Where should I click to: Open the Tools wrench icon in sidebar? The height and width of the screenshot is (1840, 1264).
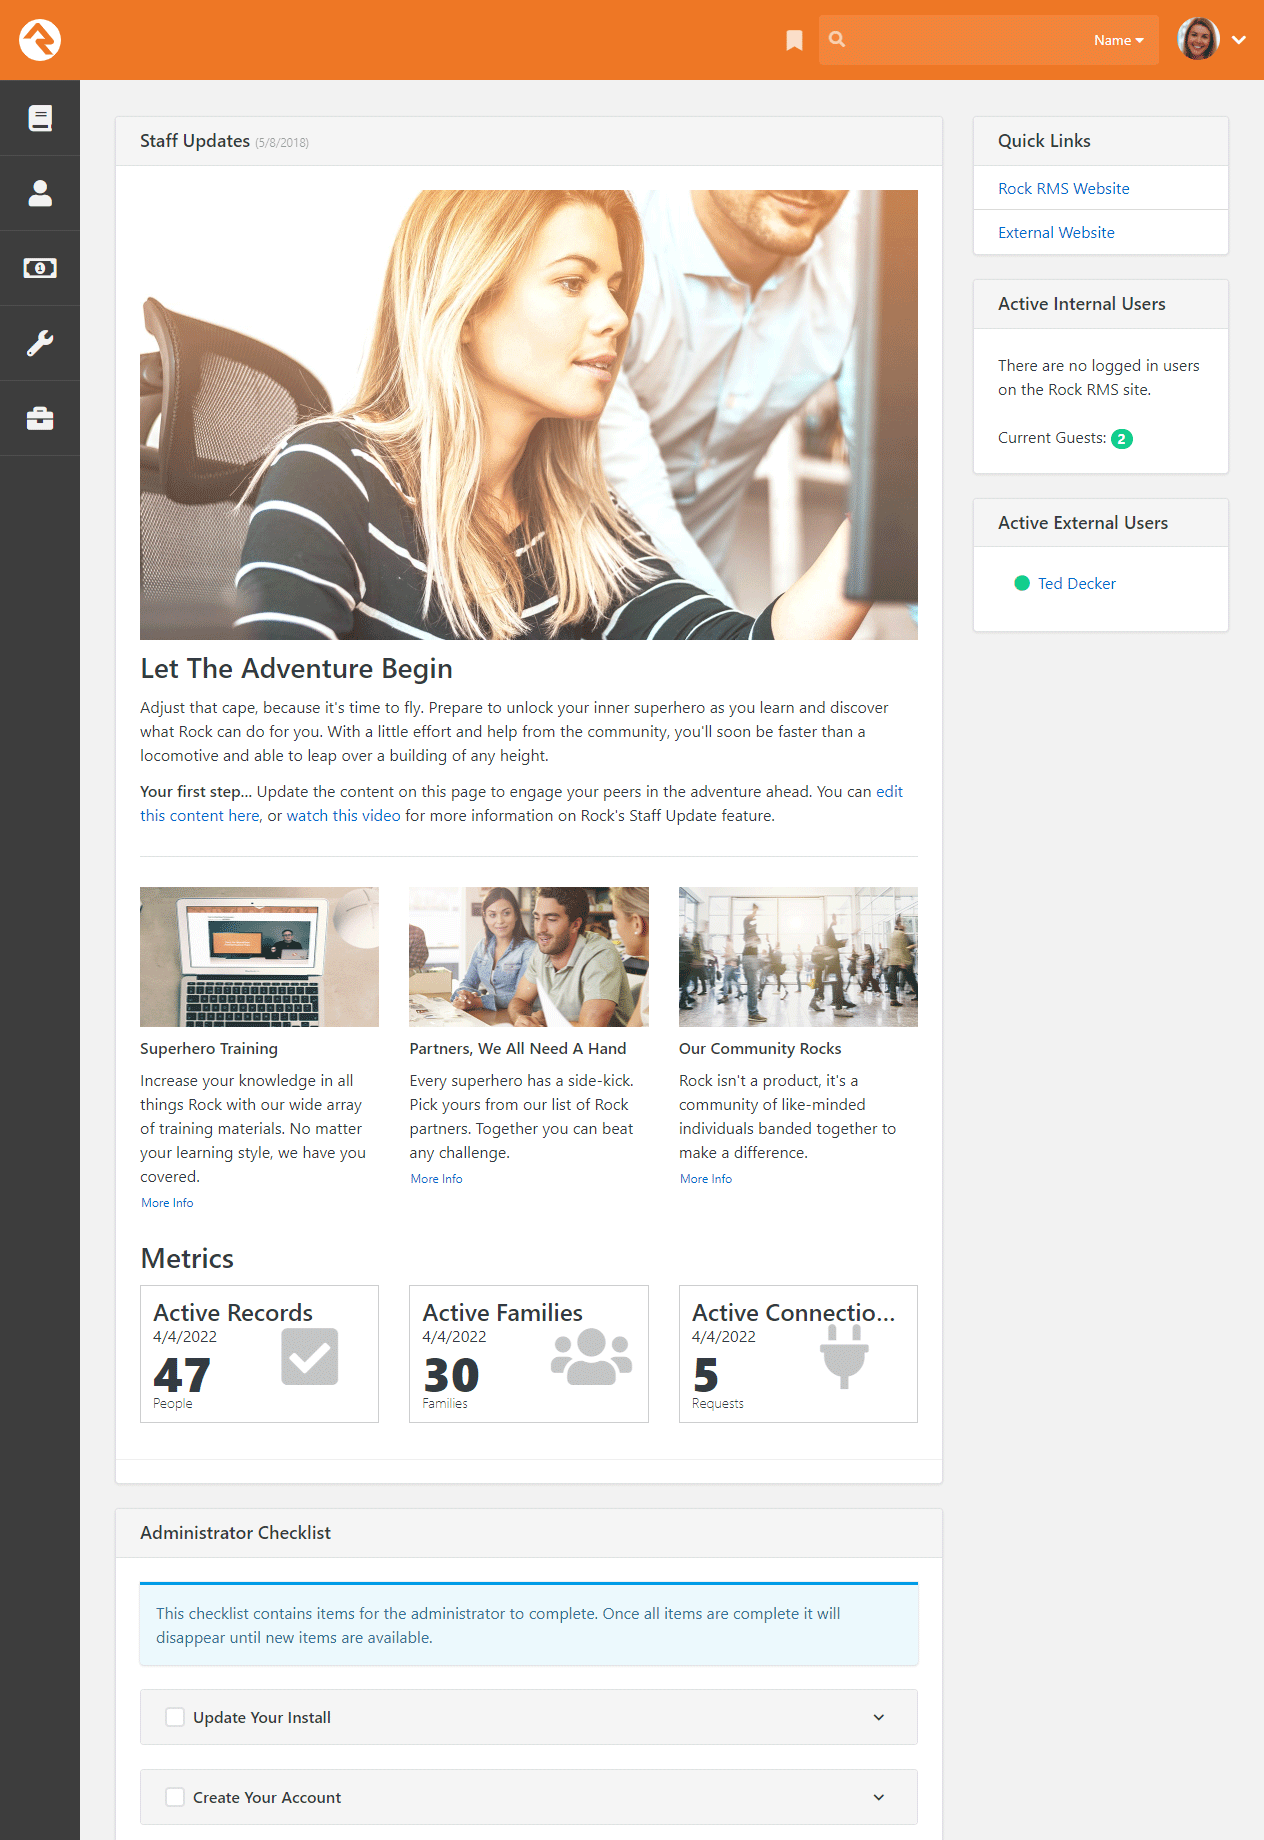tap(40, 343)
